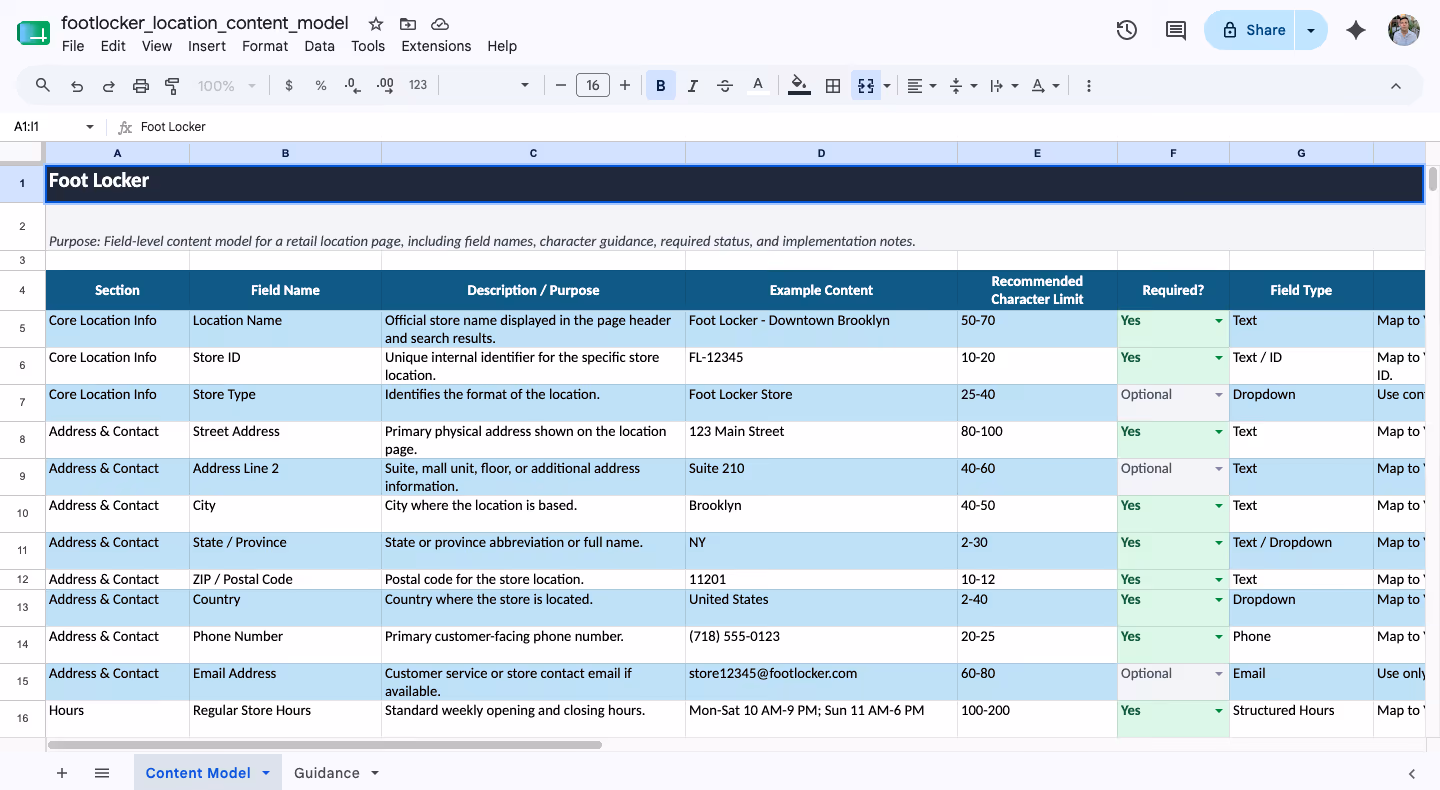Open the Help menu
This screenshot has height=790, width=1440.
[502, 46]
